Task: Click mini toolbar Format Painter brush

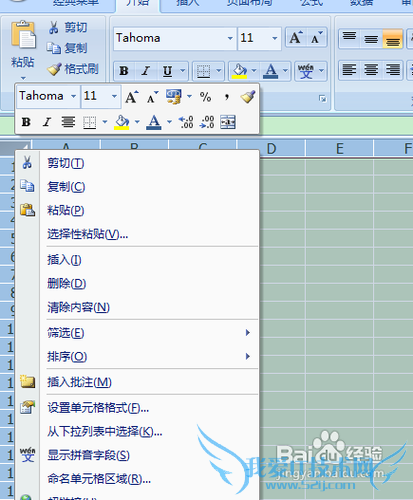Action: (x=248, y=97)
